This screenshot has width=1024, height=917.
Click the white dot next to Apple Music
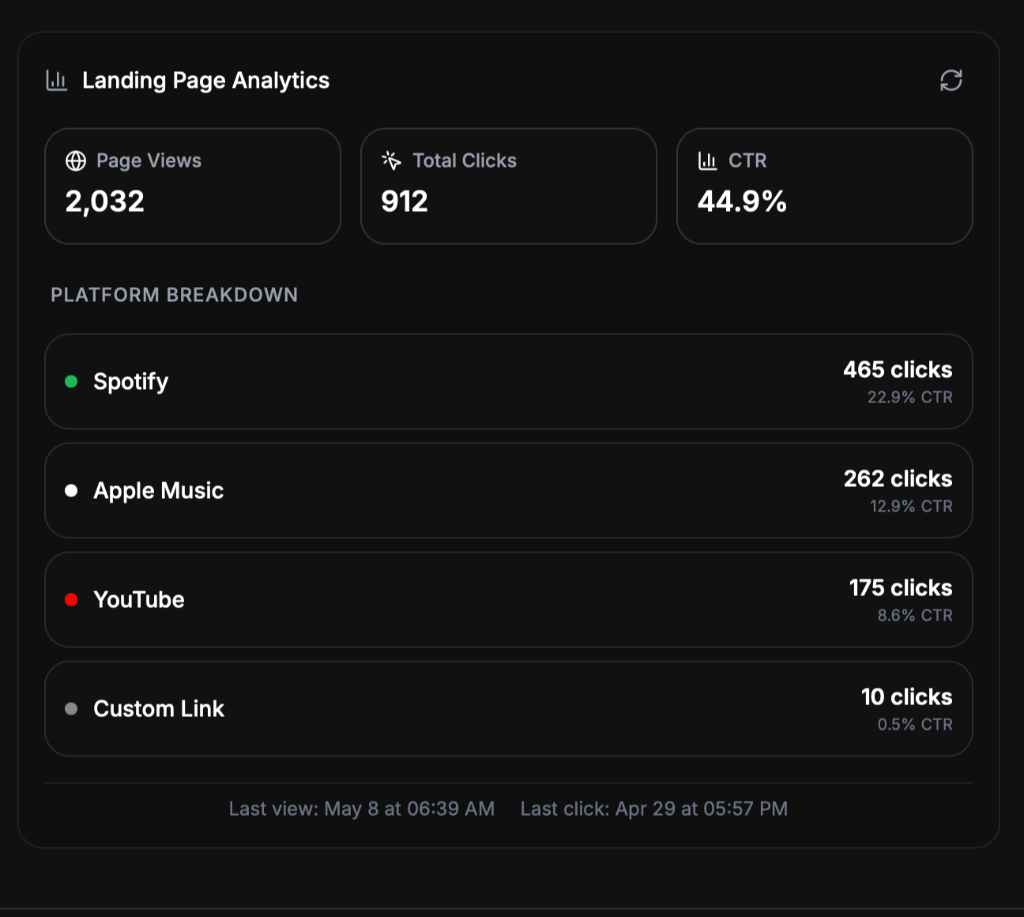[71, 491]
